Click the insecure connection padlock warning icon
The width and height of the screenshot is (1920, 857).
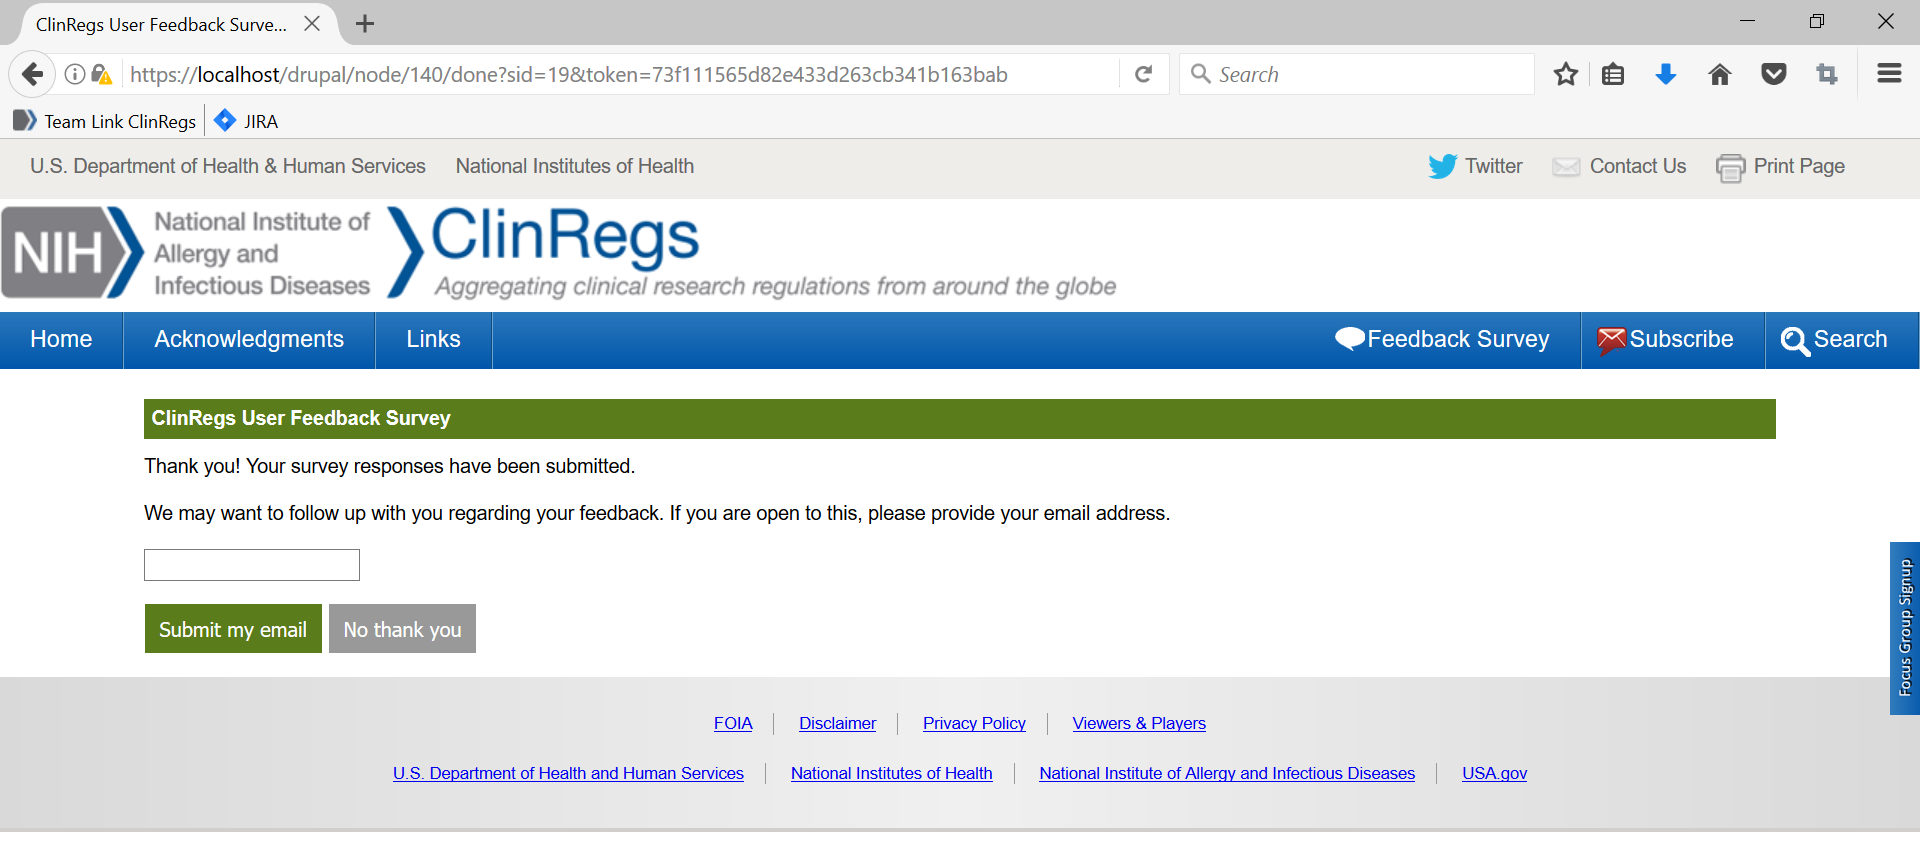[x=101, y=74]
